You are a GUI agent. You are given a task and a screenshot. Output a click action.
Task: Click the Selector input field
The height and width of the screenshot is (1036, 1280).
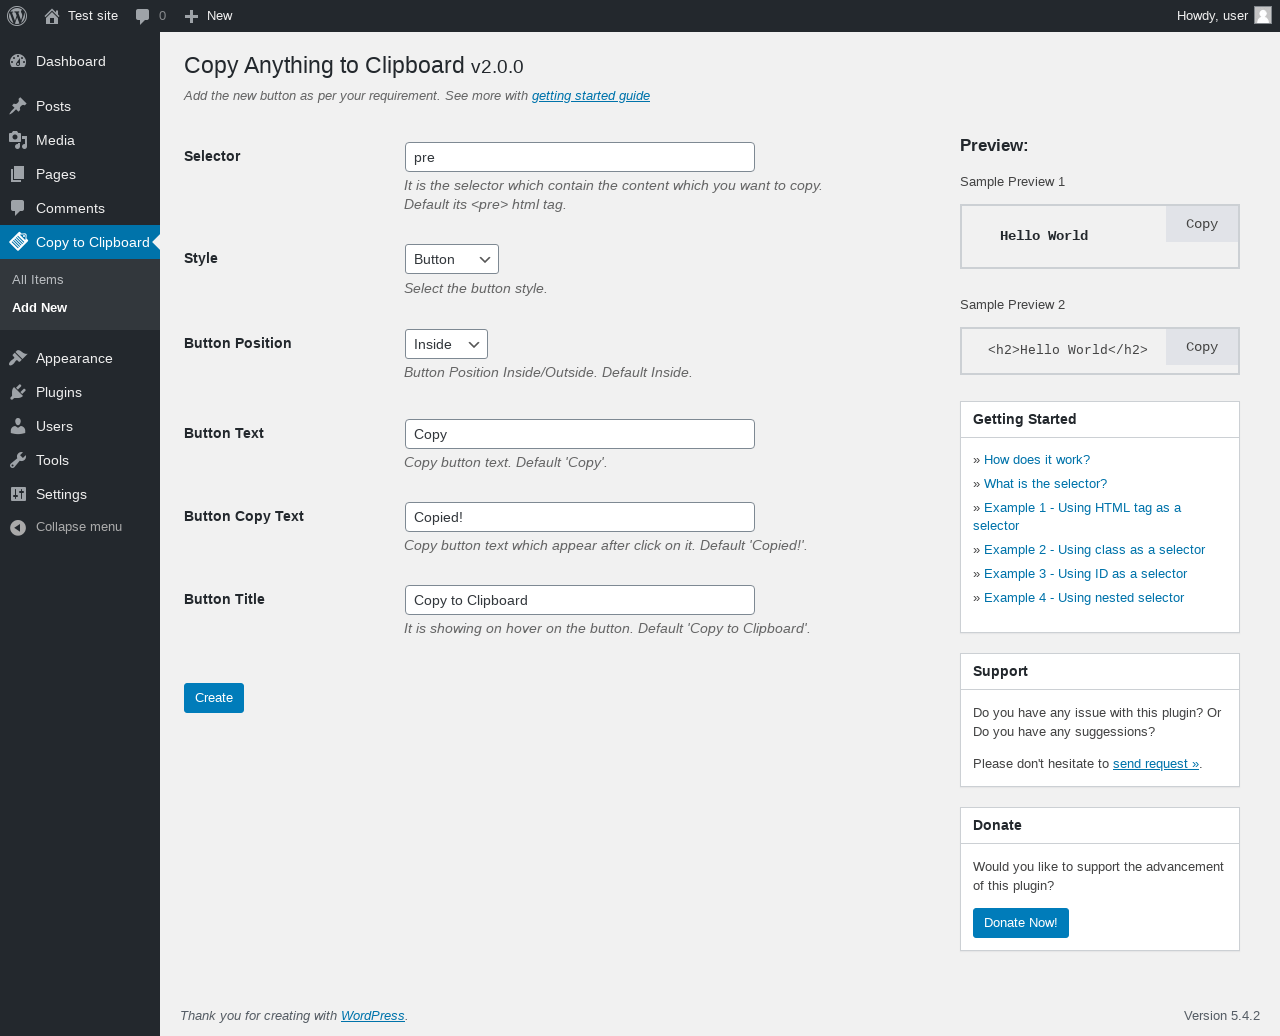click(x=580, y=157)
